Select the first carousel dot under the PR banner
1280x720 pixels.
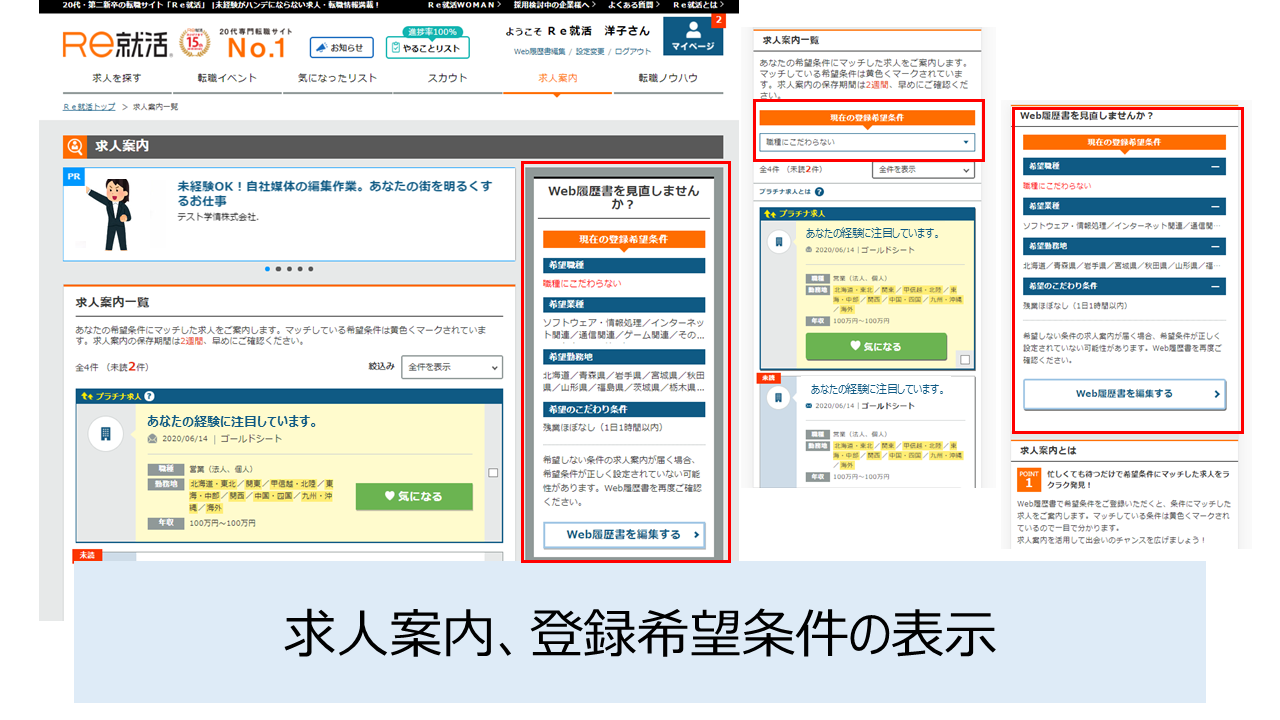(x=267, y=269)
